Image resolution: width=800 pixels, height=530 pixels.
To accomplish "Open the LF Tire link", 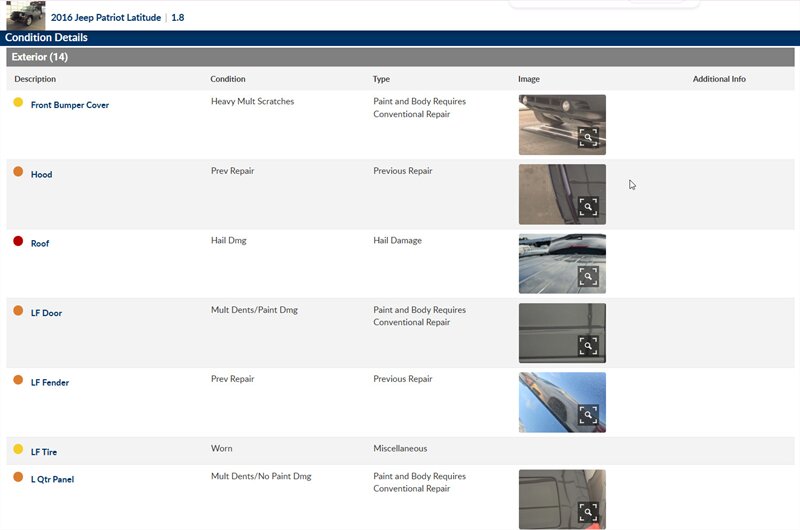I will 44,452.
